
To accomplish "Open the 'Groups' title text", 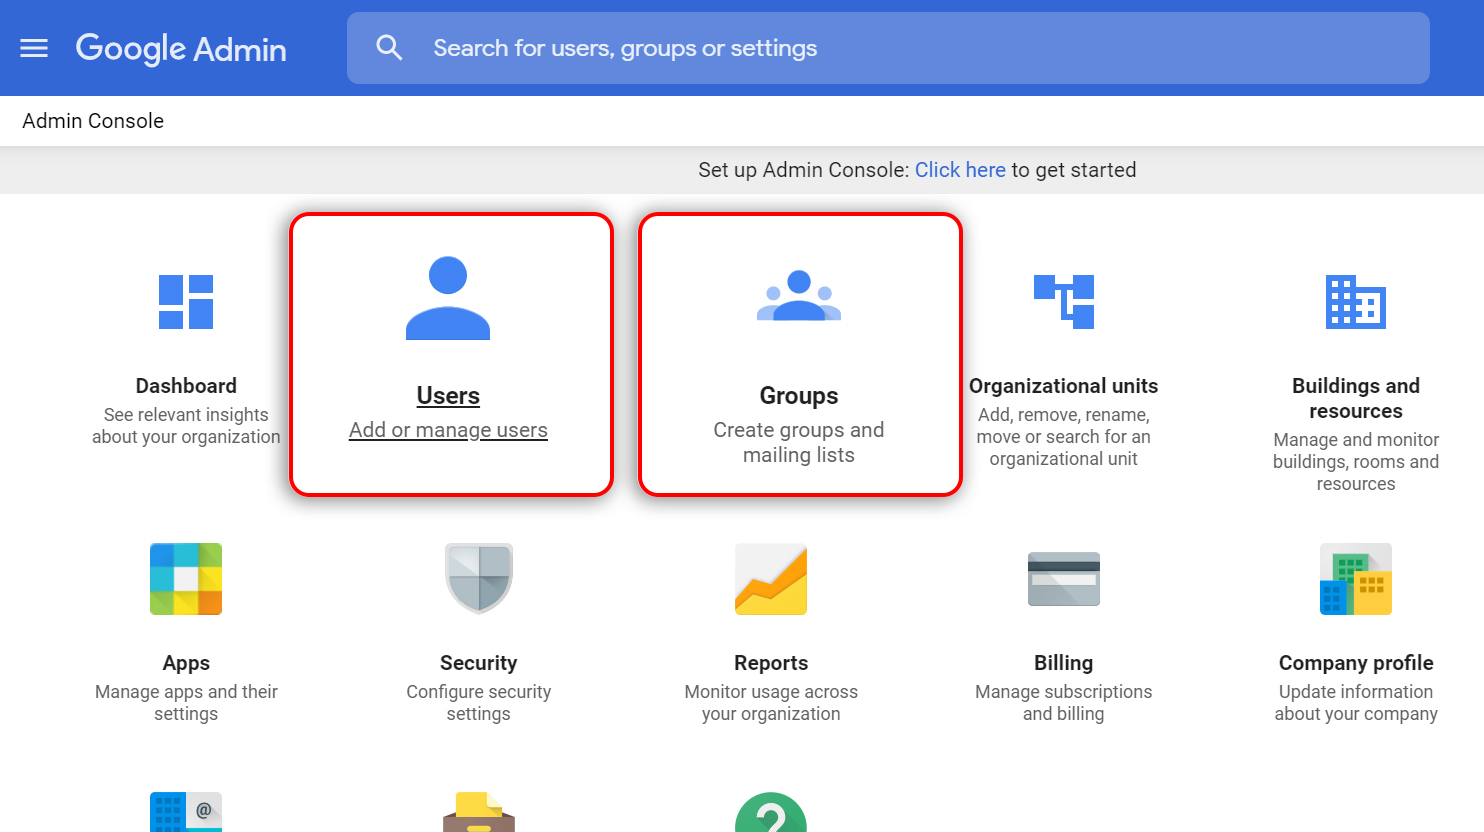I will pos(799,396).
